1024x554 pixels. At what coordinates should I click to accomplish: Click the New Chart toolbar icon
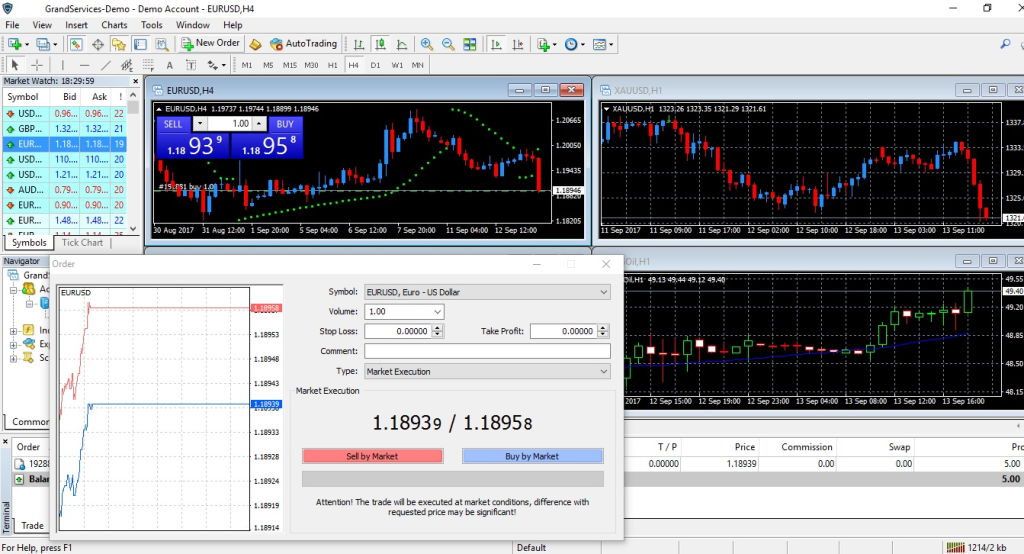(x=14, y=44)
